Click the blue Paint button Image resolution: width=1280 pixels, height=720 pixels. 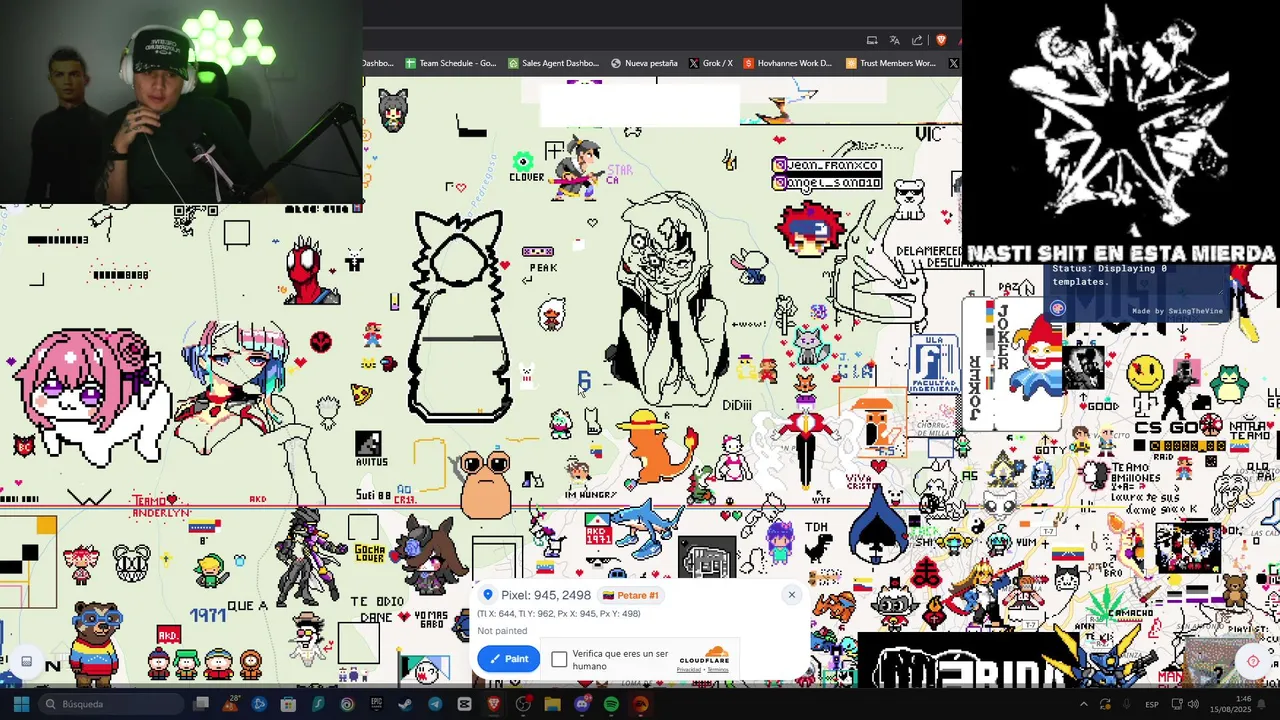[x=509, y=659]
